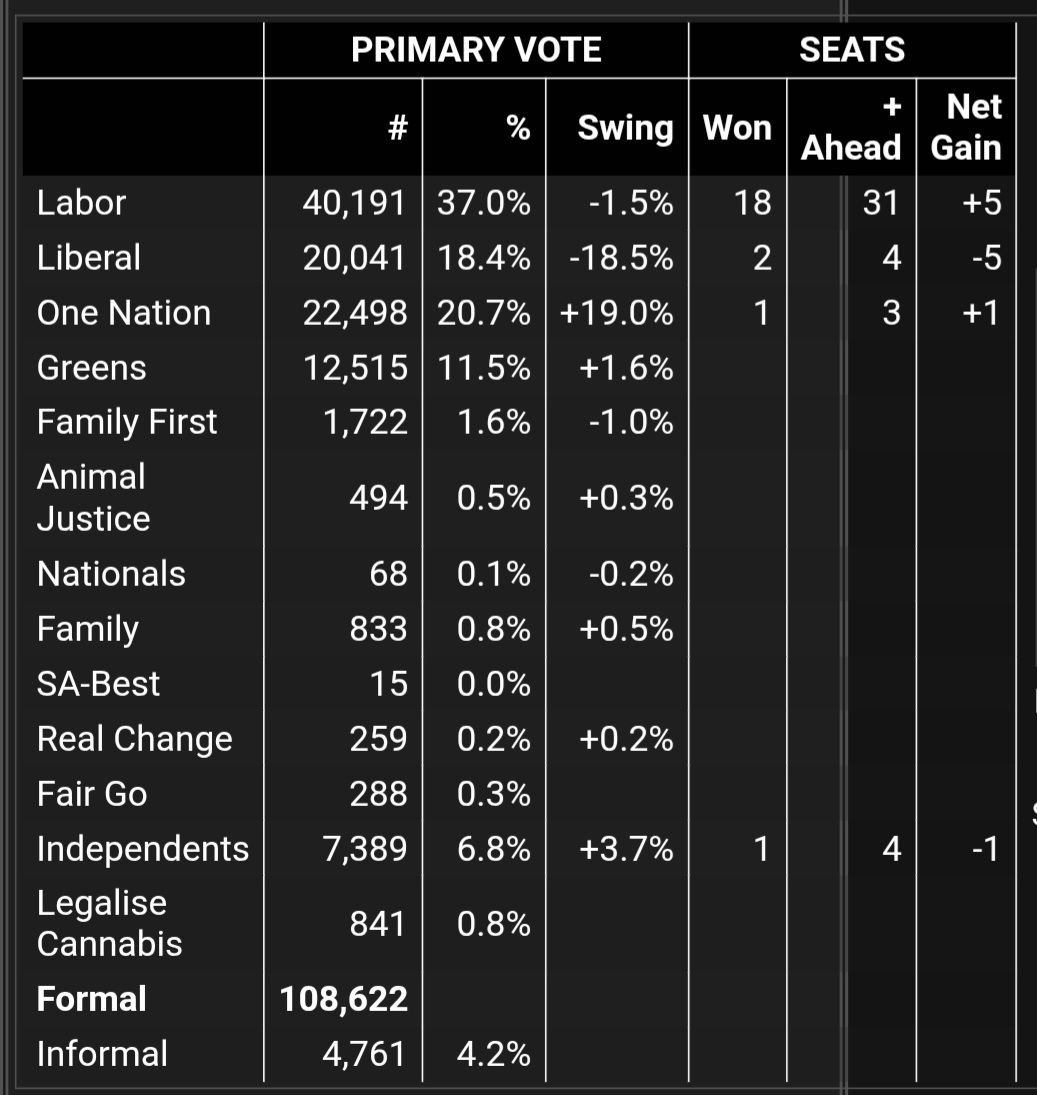Click the Swing column header
The width and height of the screenshot is (1037, 1095).
pos(625,128)
